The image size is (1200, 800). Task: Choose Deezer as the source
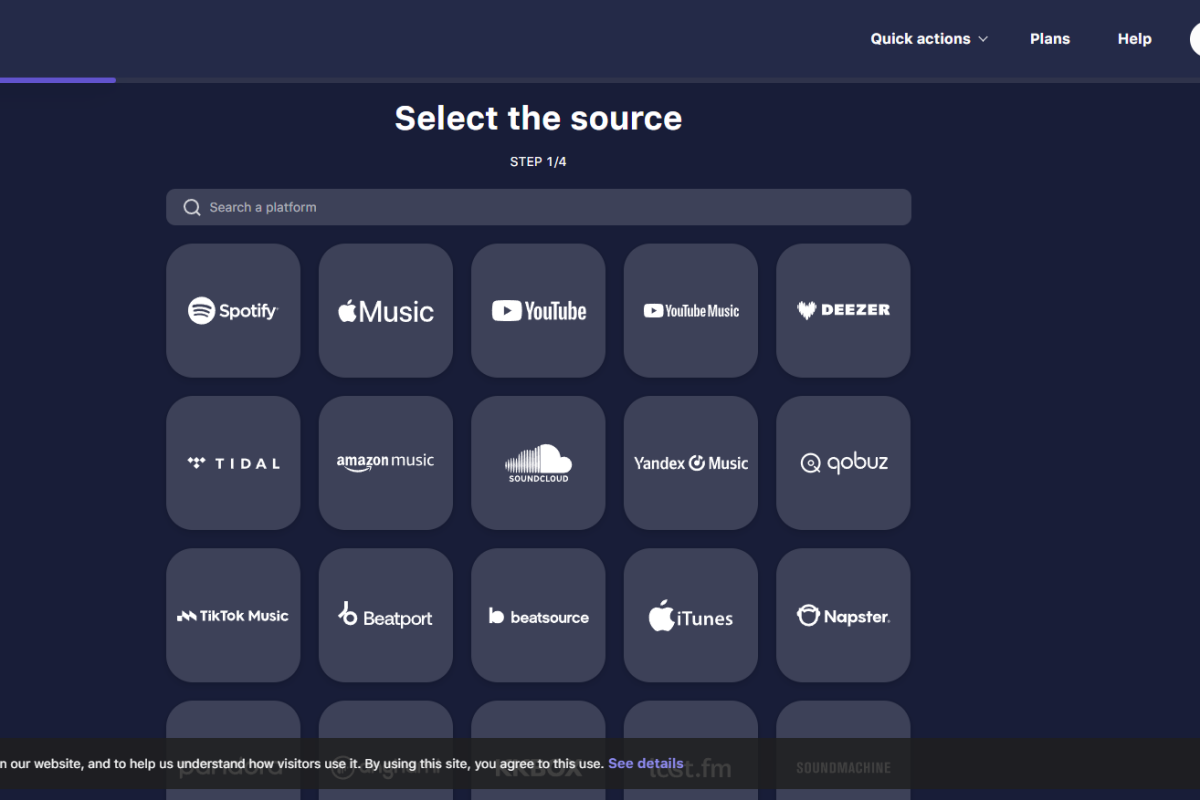[x=843, y=311]
